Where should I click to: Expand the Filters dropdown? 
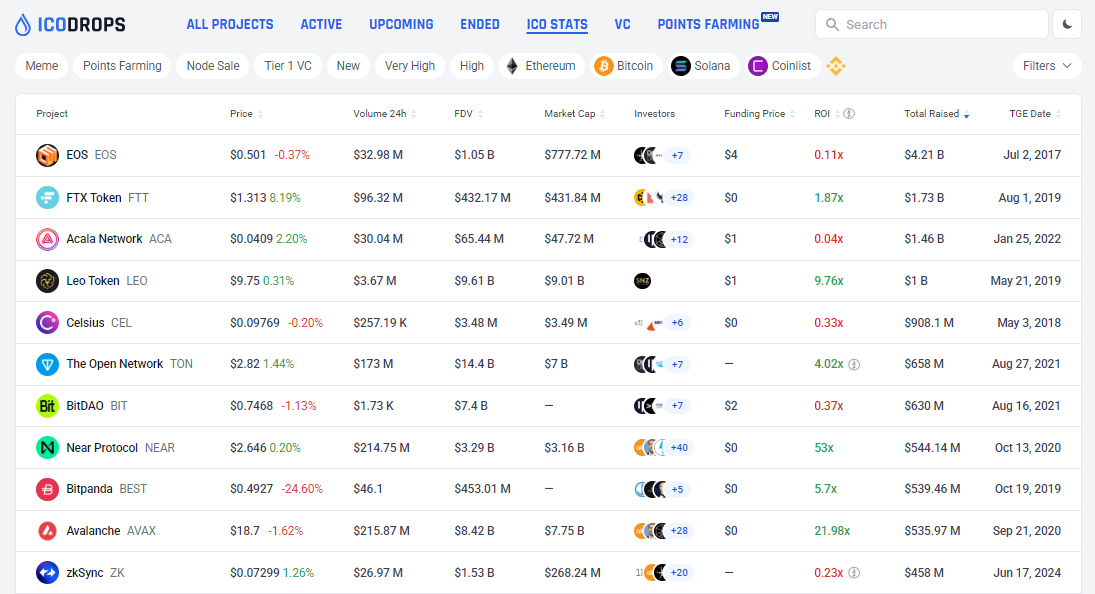pyautogui.click(x=1047, y=66)
